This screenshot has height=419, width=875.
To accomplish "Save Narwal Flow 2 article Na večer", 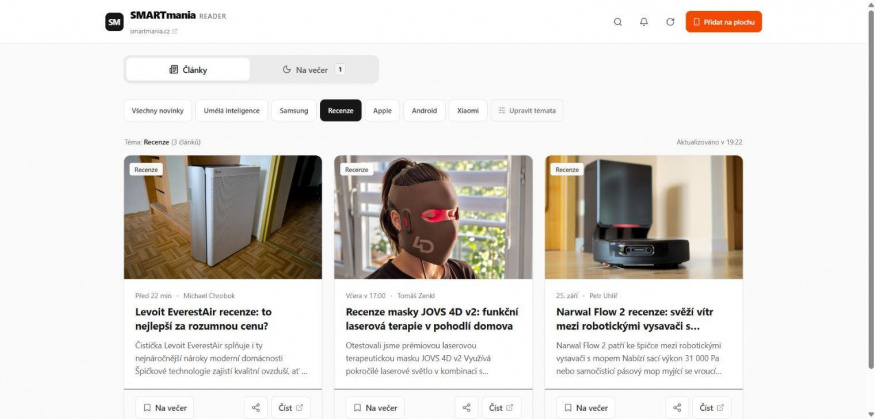I will 586,408.
